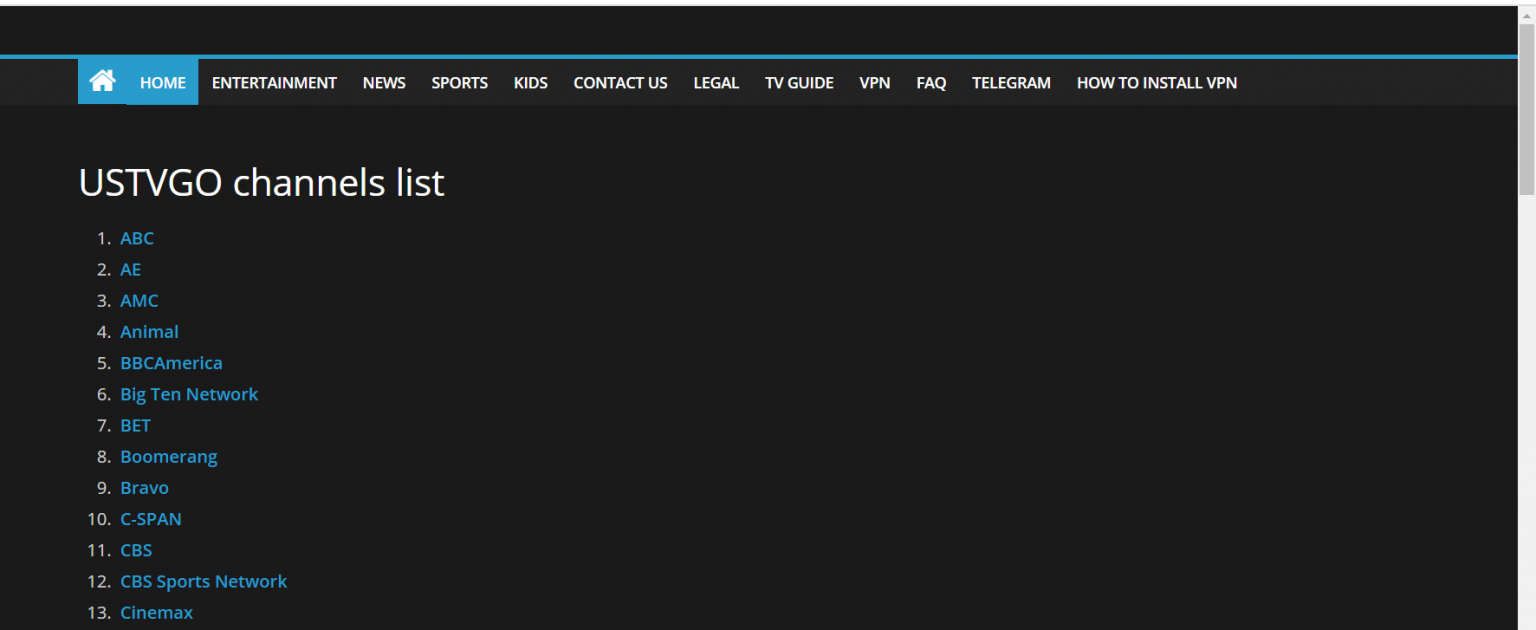1536x630 pixels.
Task: Open the TELEGRAM link in navbar
Action: (x=1011, y=82)
